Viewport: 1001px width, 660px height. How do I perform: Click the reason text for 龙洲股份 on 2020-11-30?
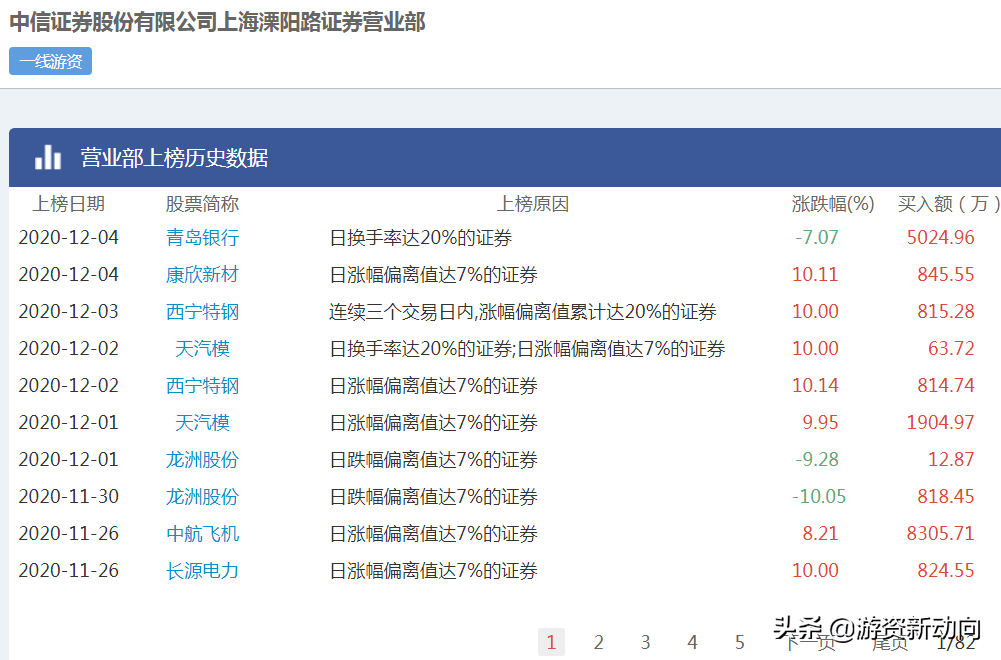[x=433, y=497]
